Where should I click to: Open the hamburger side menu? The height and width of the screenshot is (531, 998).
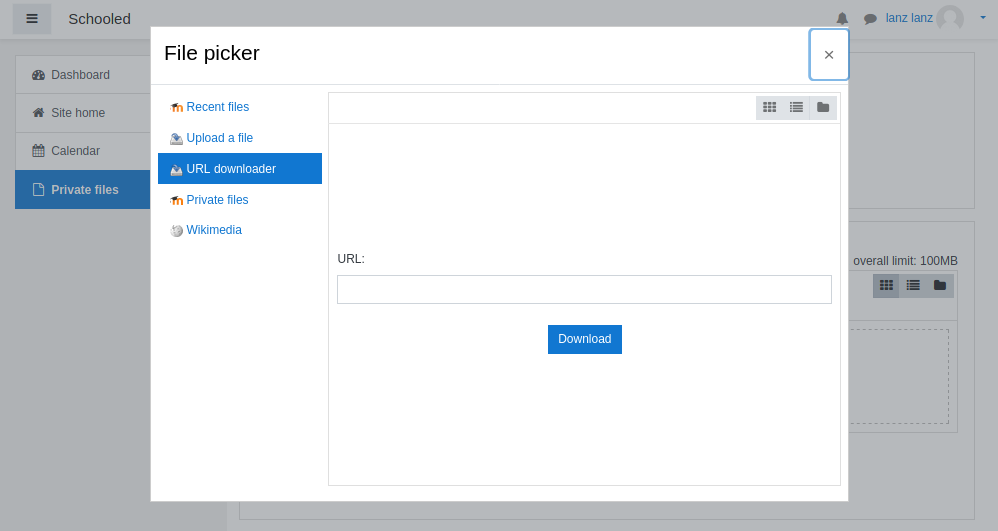pos(32,19)
